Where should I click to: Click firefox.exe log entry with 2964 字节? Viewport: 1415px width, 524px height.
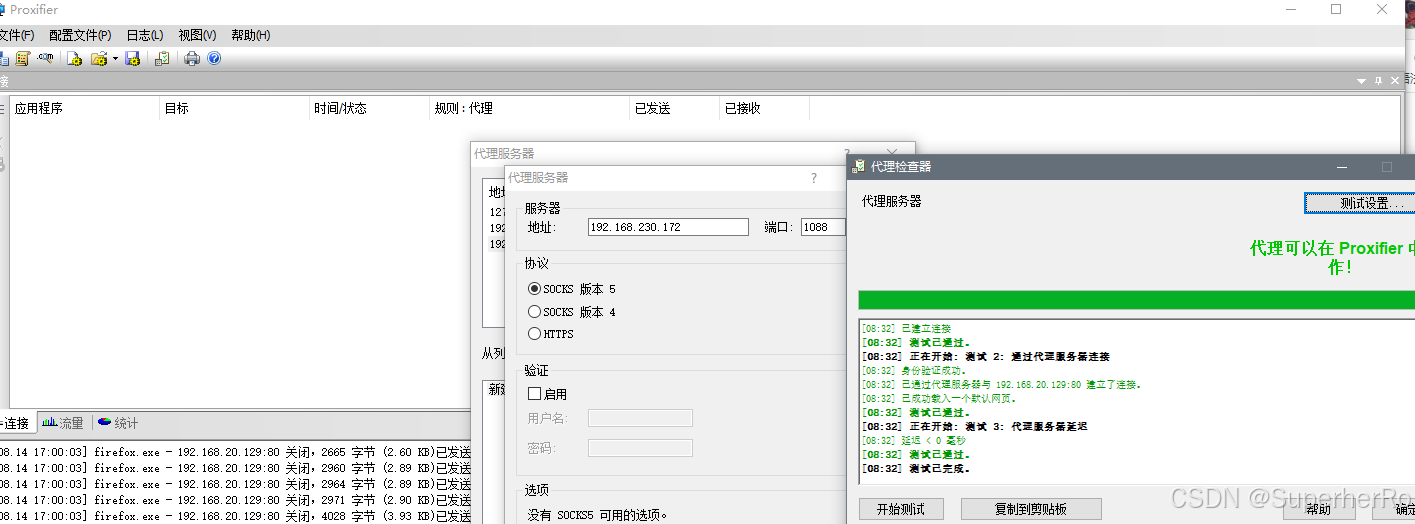click(235, 484)
